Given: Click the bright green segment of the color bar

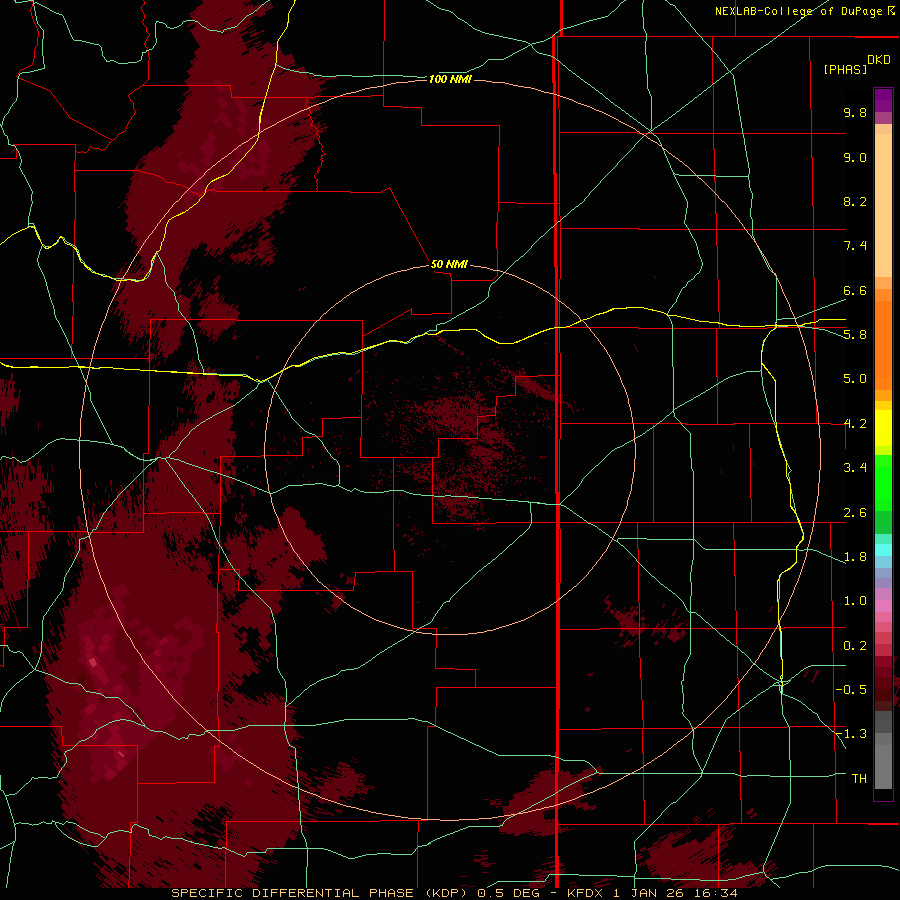Looking at the screenshot, I should 883,483.
